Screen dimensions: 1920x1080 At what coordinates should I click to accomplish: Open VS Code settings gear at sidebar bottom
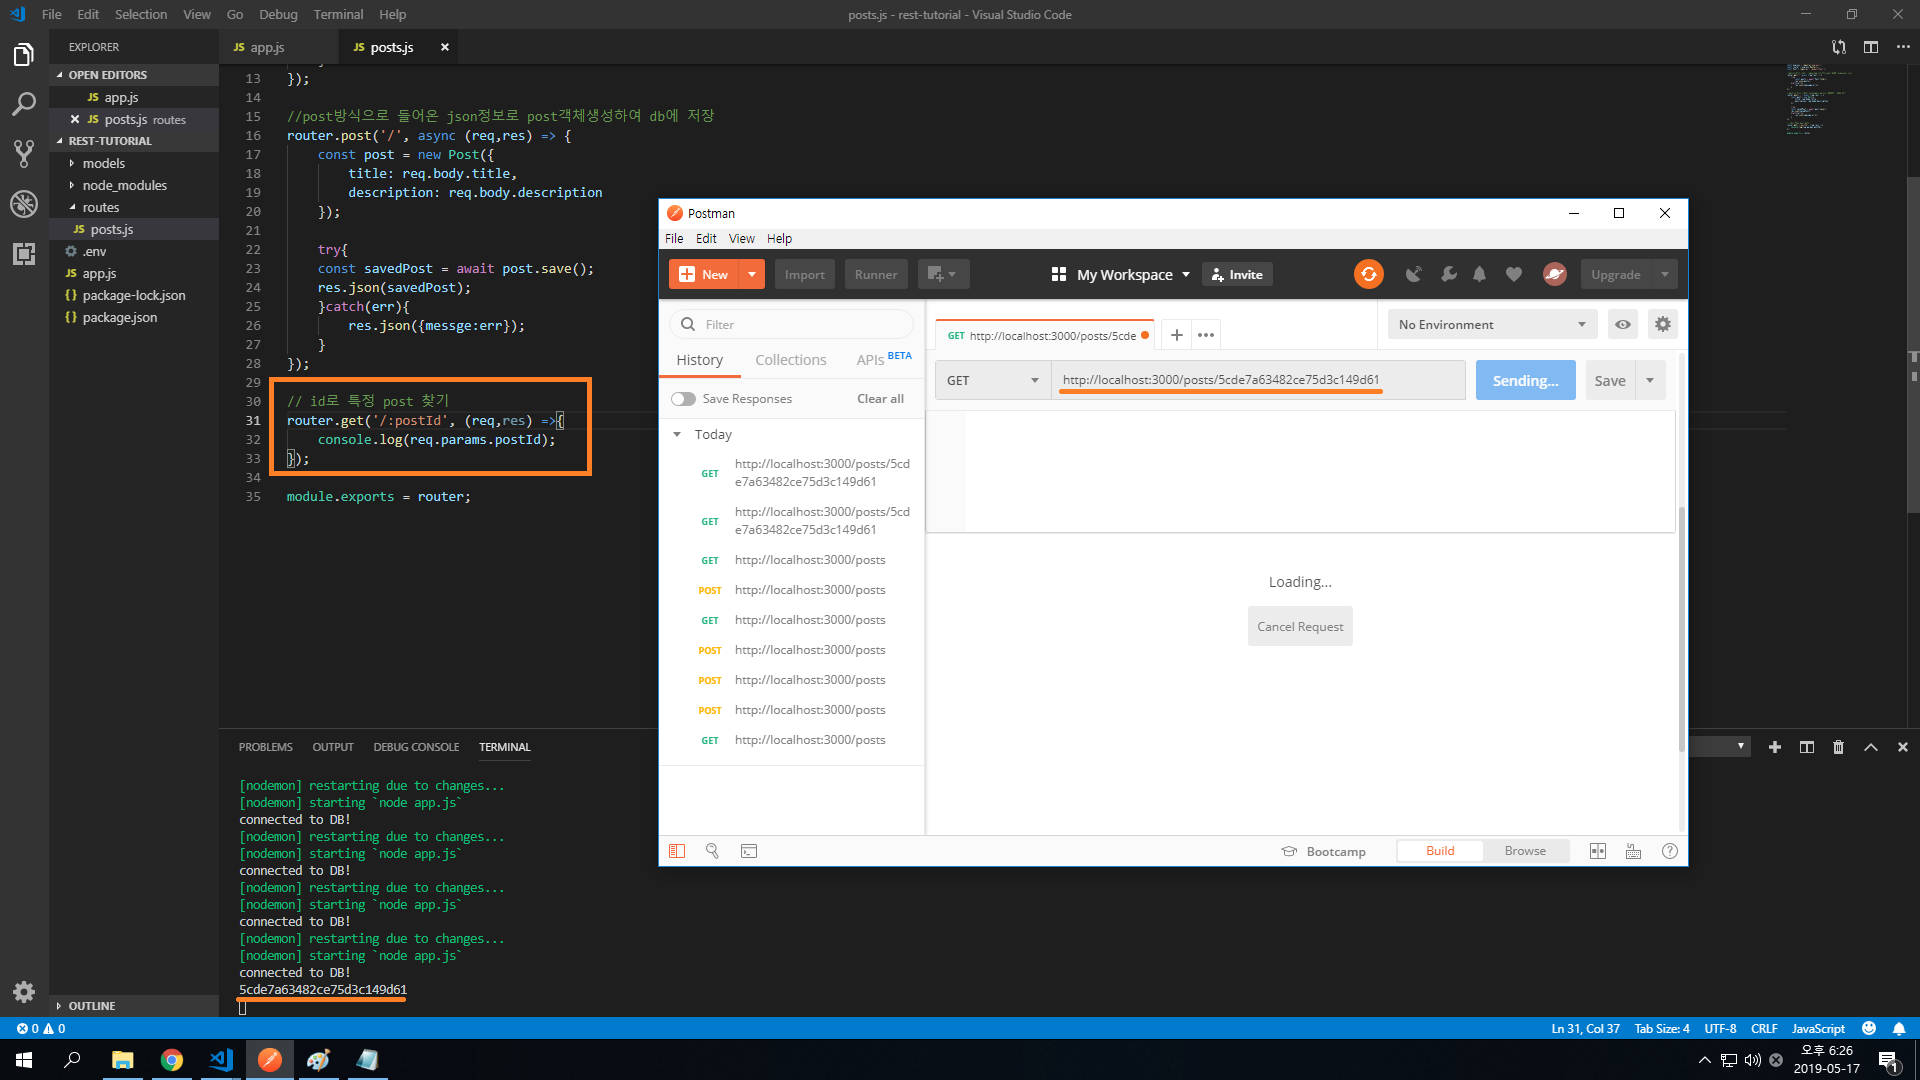(x=24, y=992)
